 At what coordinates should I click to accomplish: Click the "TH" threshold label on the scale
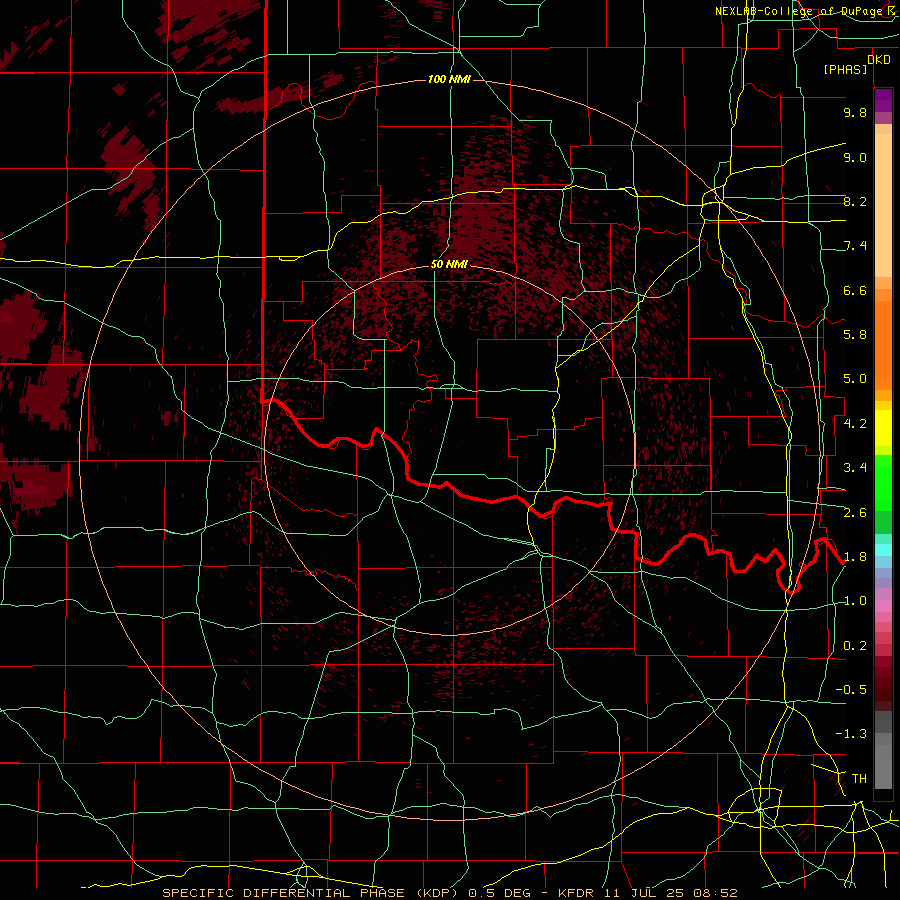(859, 779)
